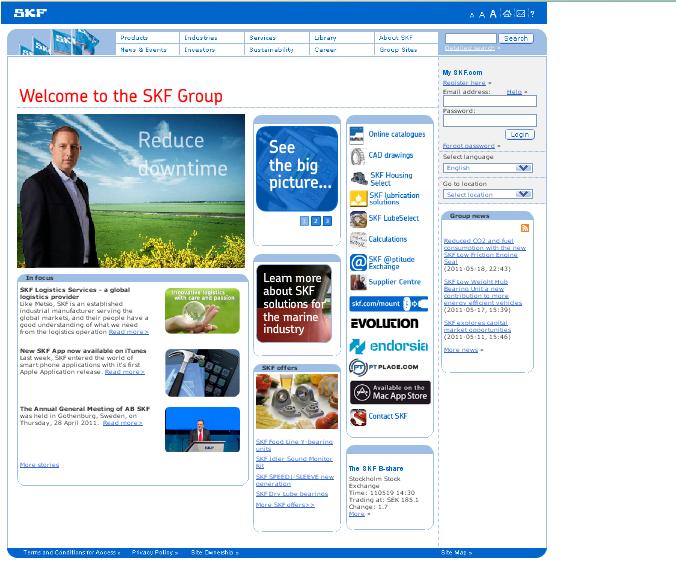The width and height of the screenshot is (676, 563).
Task: Click the Search button
Action: click(516, 39)
